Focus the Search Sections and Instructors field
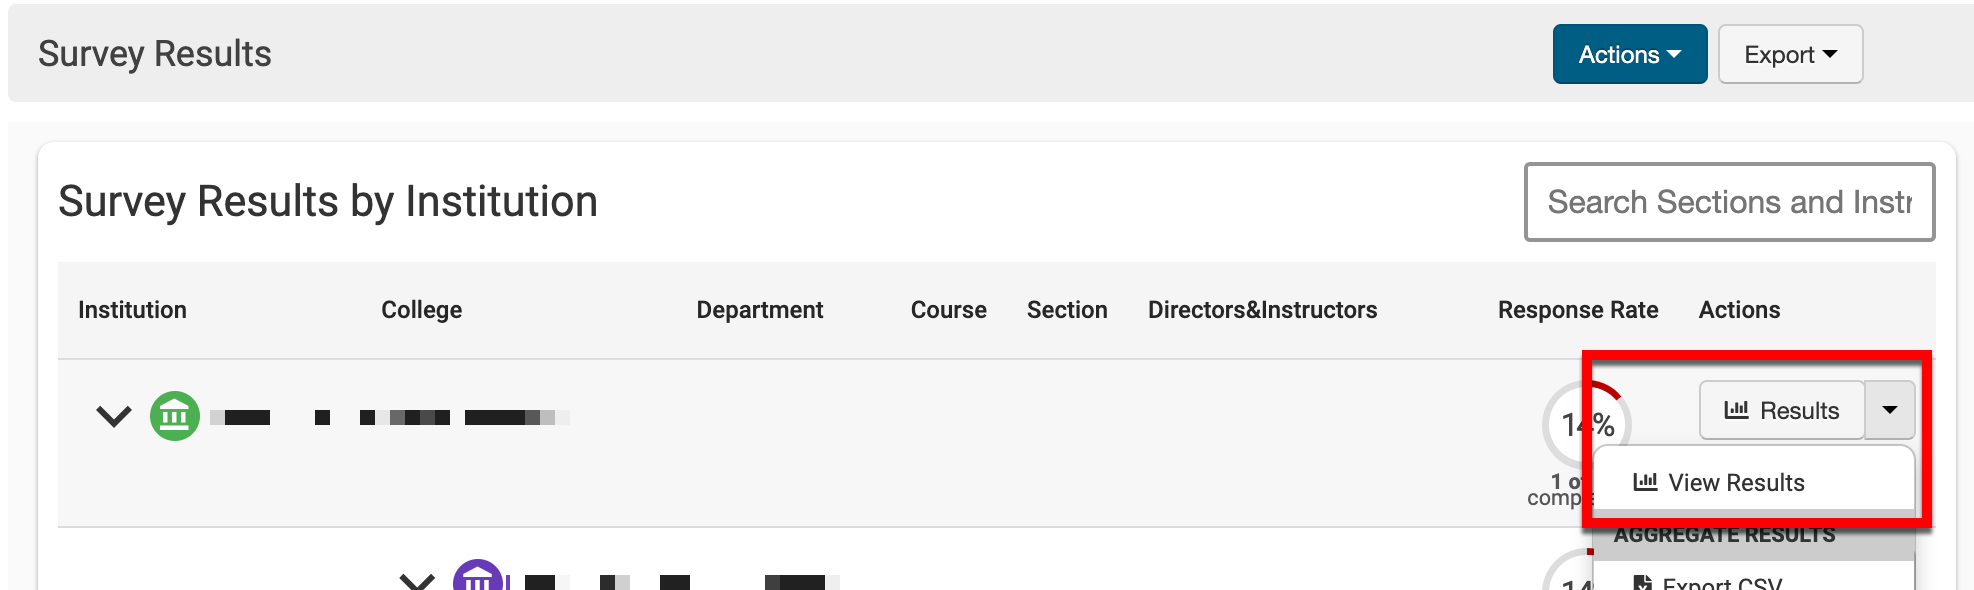 pyautogui.click(x=1729, y=202)
